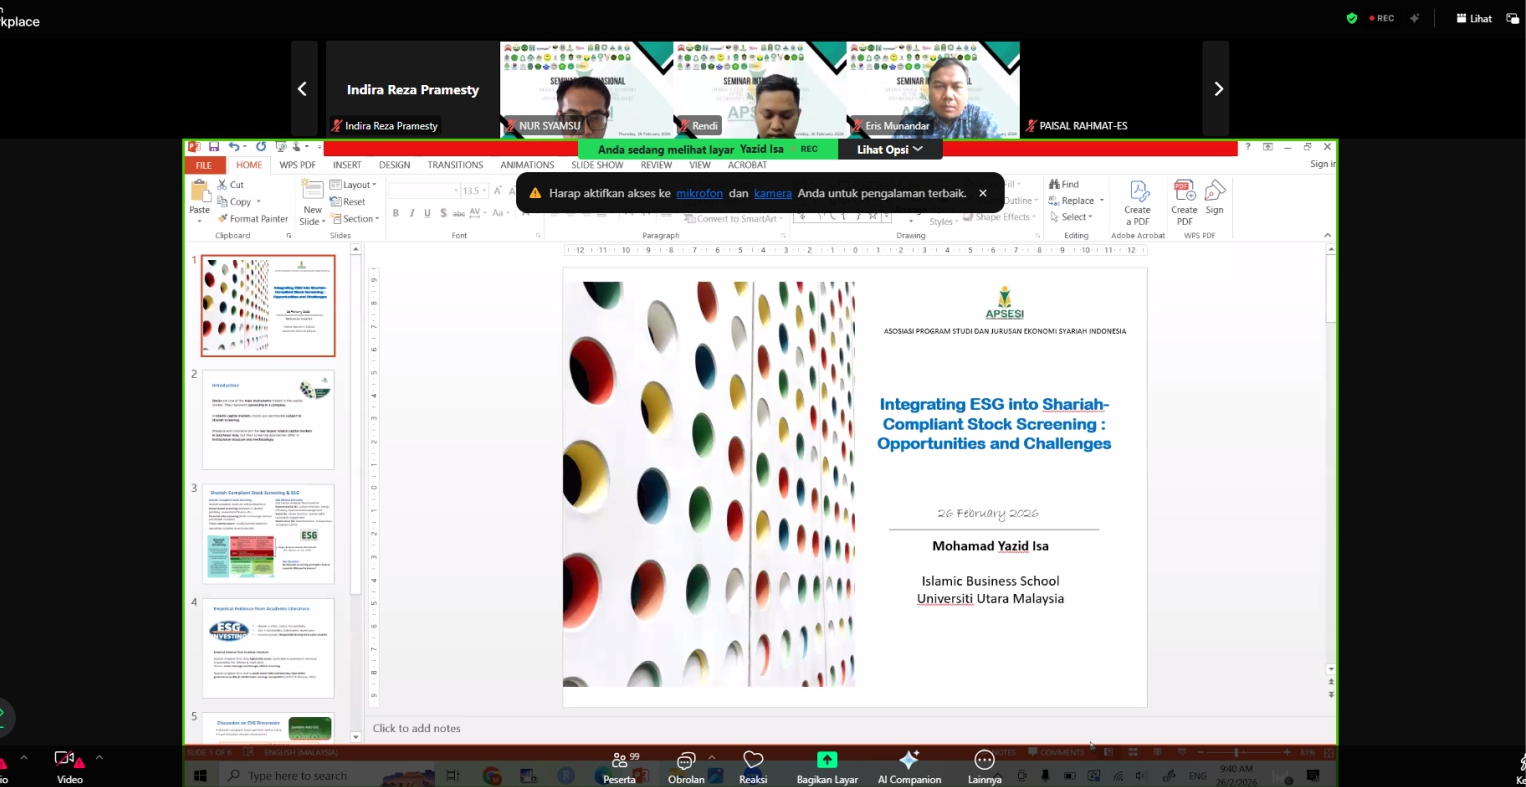Click the green shield encryption icon
This screenshot has width=1526, height=787.
pos(1352,18)
